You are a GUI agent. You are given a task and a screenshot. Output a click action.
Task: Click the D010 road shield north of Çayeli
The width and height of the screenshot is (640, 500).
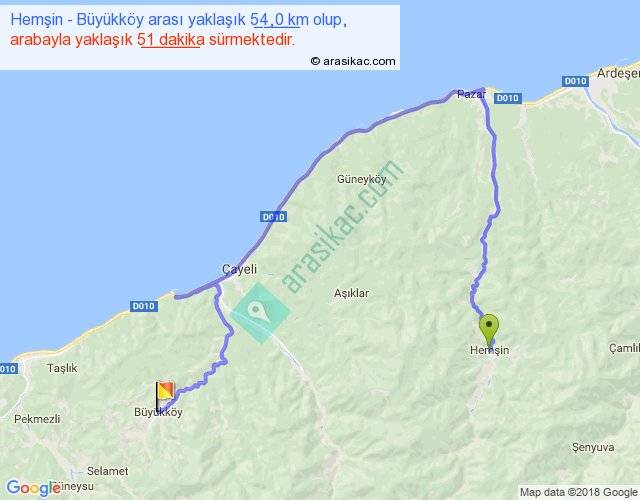pyautogui.click(x=273, y=216)
